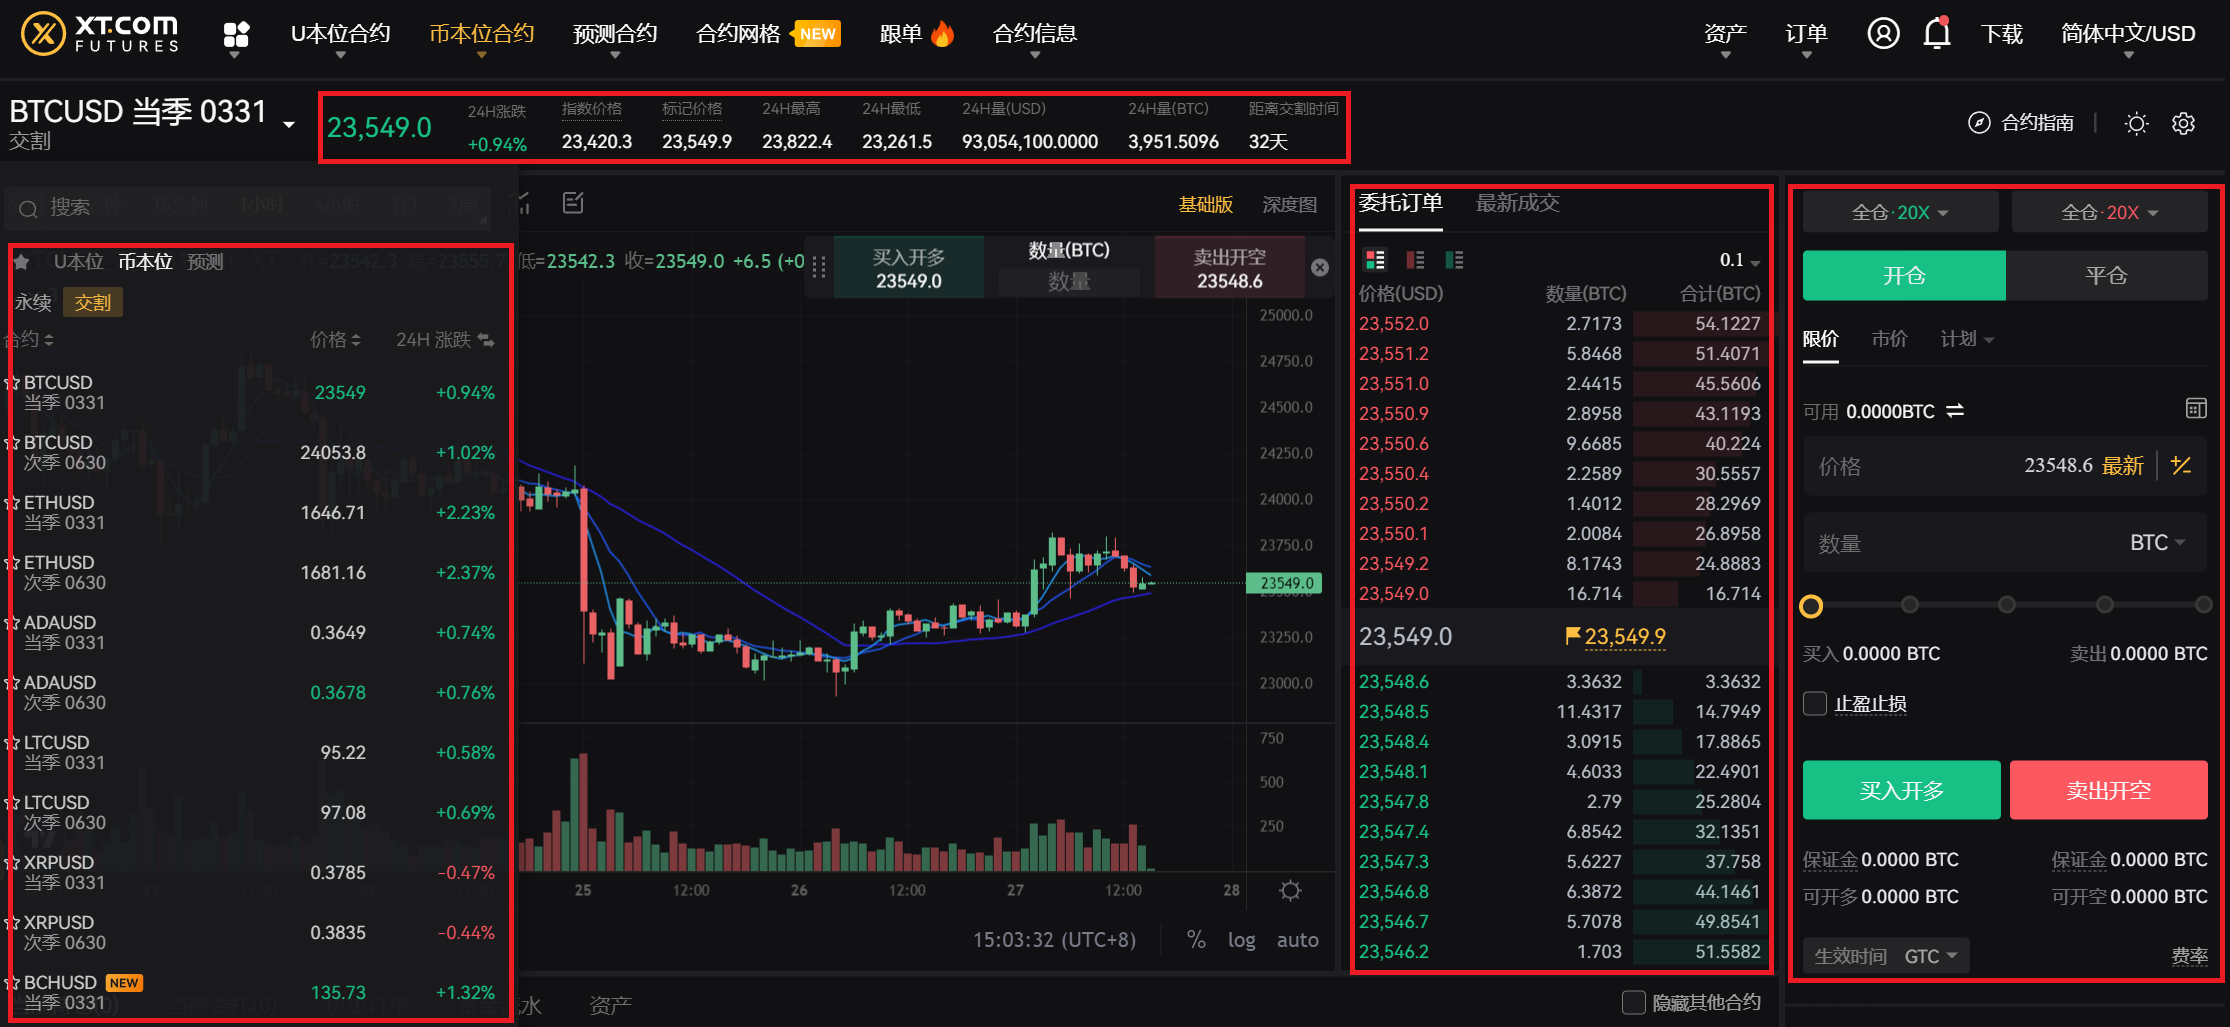This screenshot has width=2230, height=1027.
Task: Open the settings gear beside contract guide
Action: tap(2184, 123)
